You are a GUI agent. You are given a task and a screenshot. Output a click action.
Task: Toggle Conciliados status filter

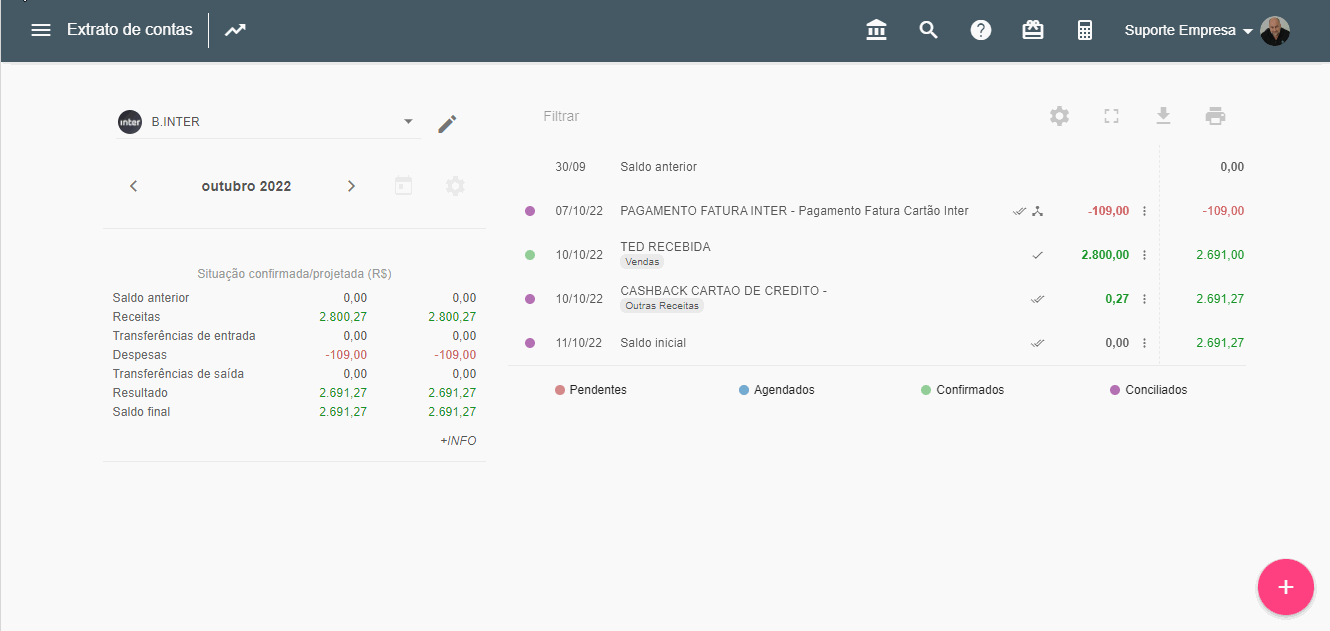pyautogui.click(x=1148, y=390)
